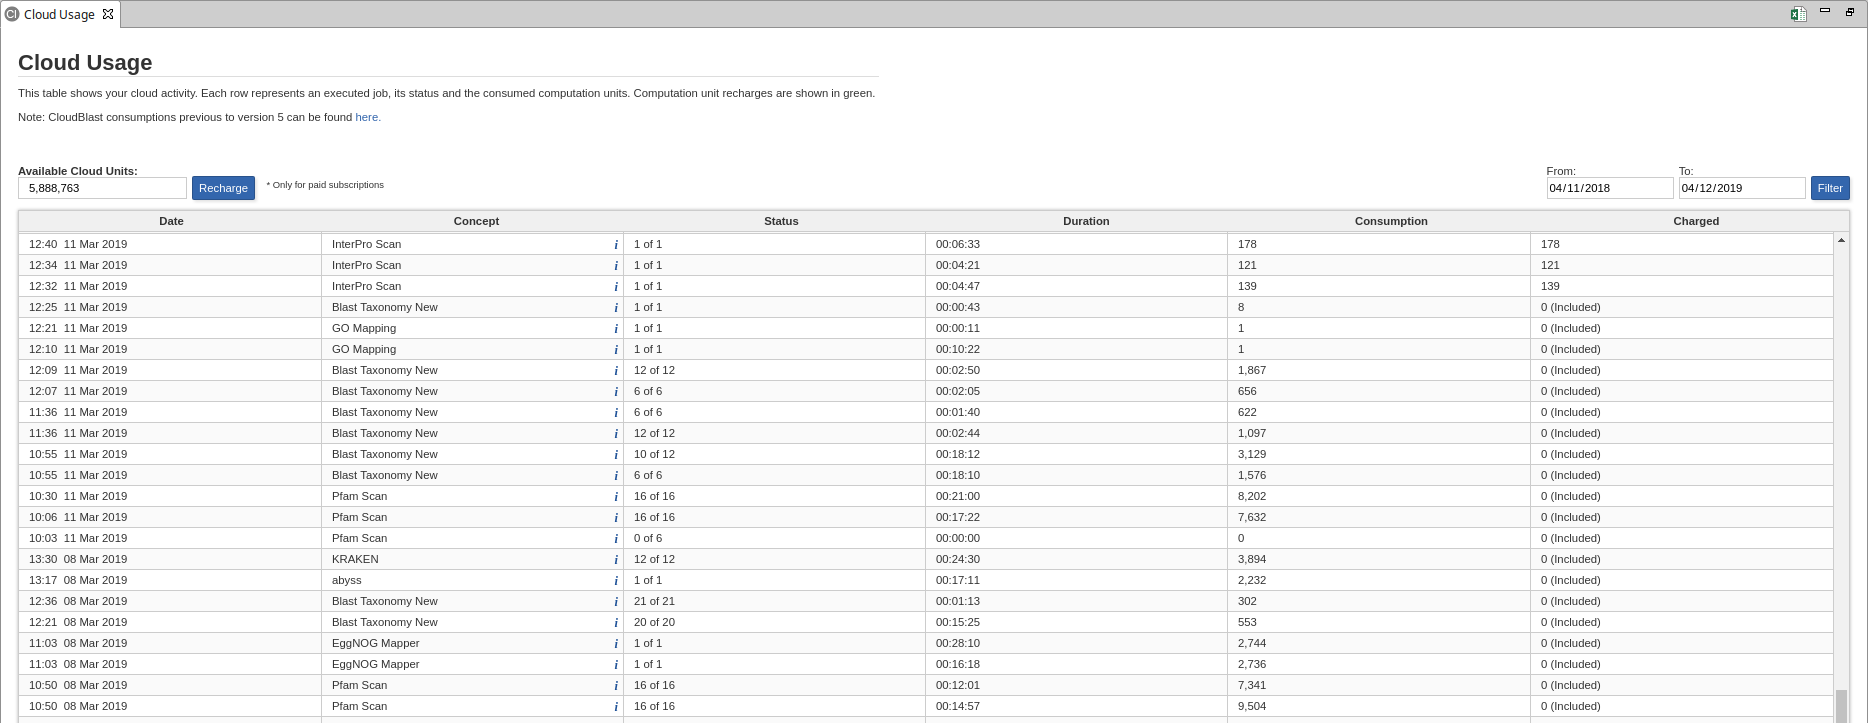This screenshot has width=1868, height=723.
Task: View info for 12:25 Blast Taxonomy New
Action: click(615, 308)
